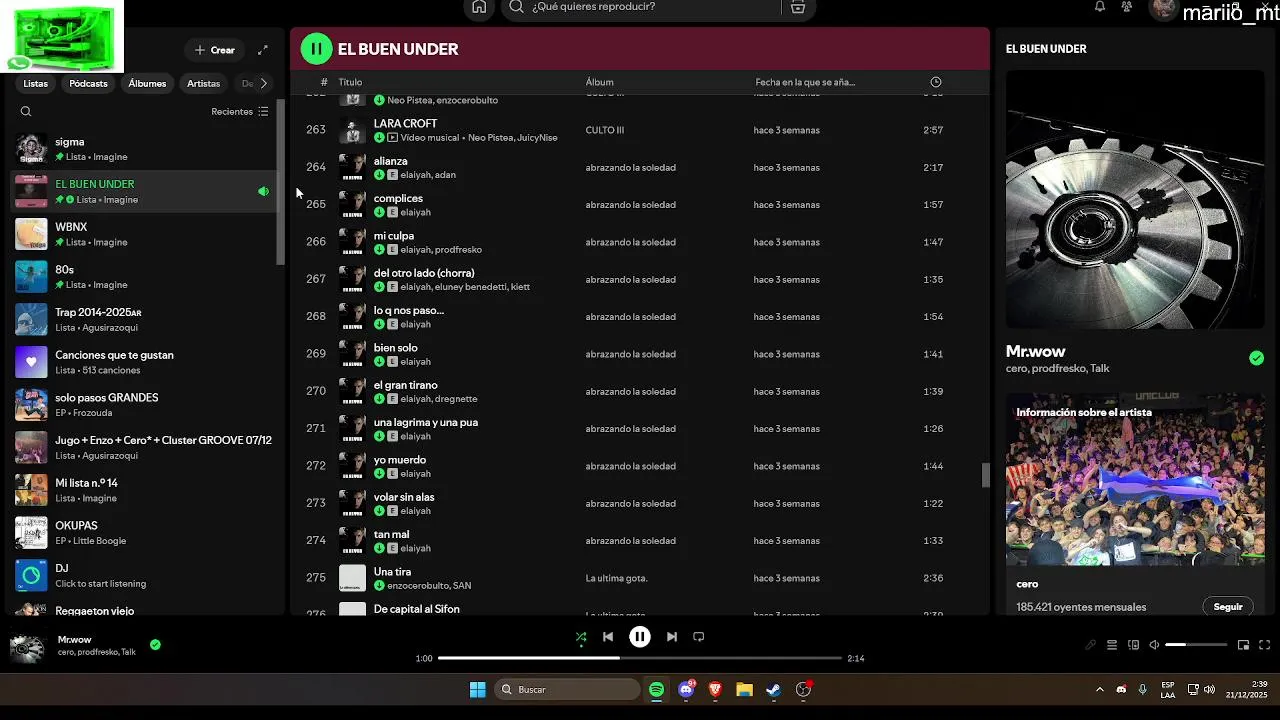1280x720 pixels.
Task: Click the ¿Qué quieres reproducir? search field
Action: click(640, 7)
